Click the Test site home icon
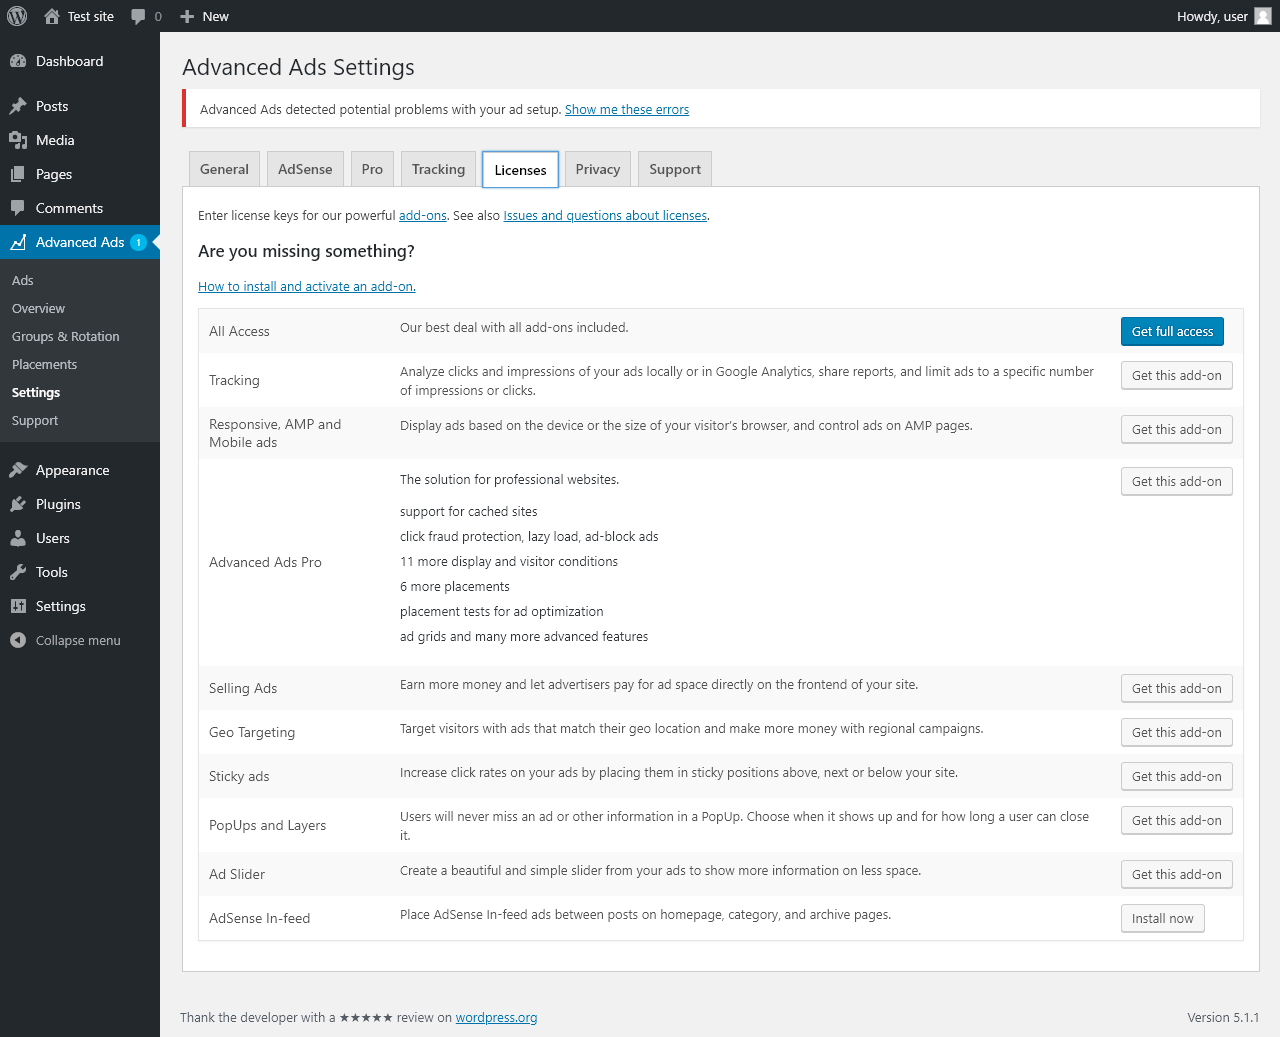1280x1037 pixels. pos(52,16)
